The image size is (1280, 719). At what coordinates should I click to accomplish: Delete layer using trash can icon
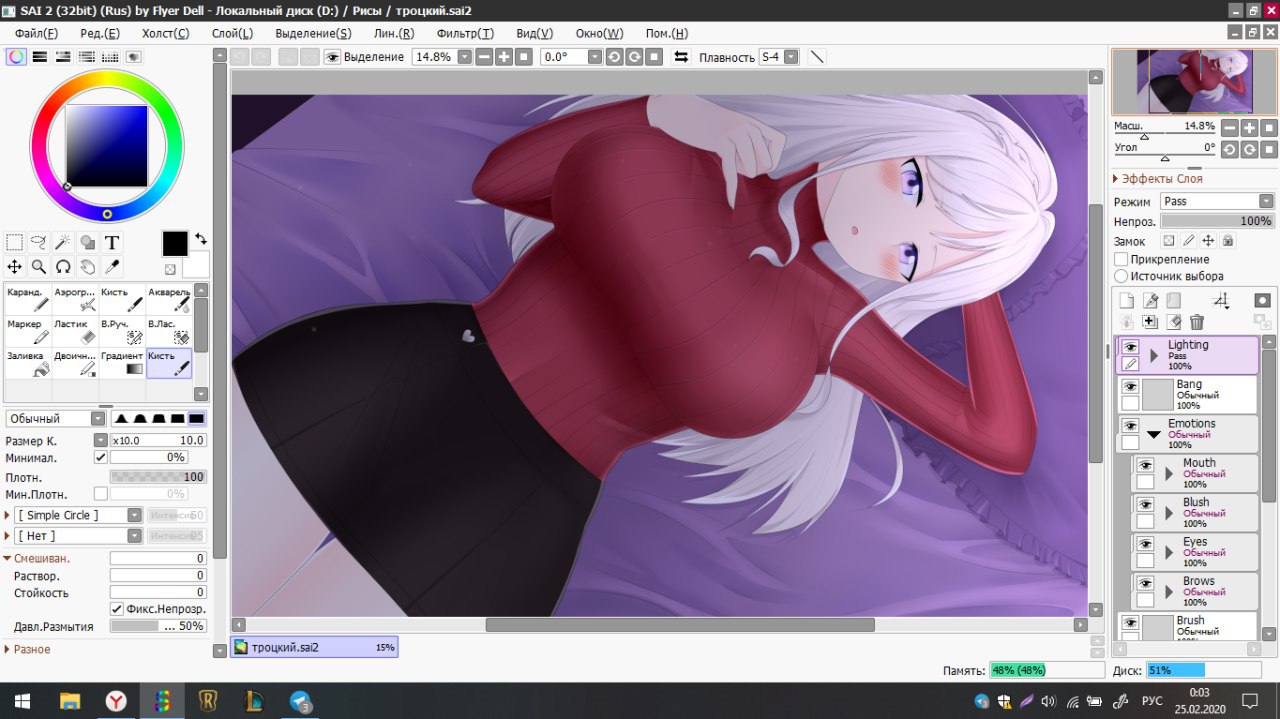1197,322
